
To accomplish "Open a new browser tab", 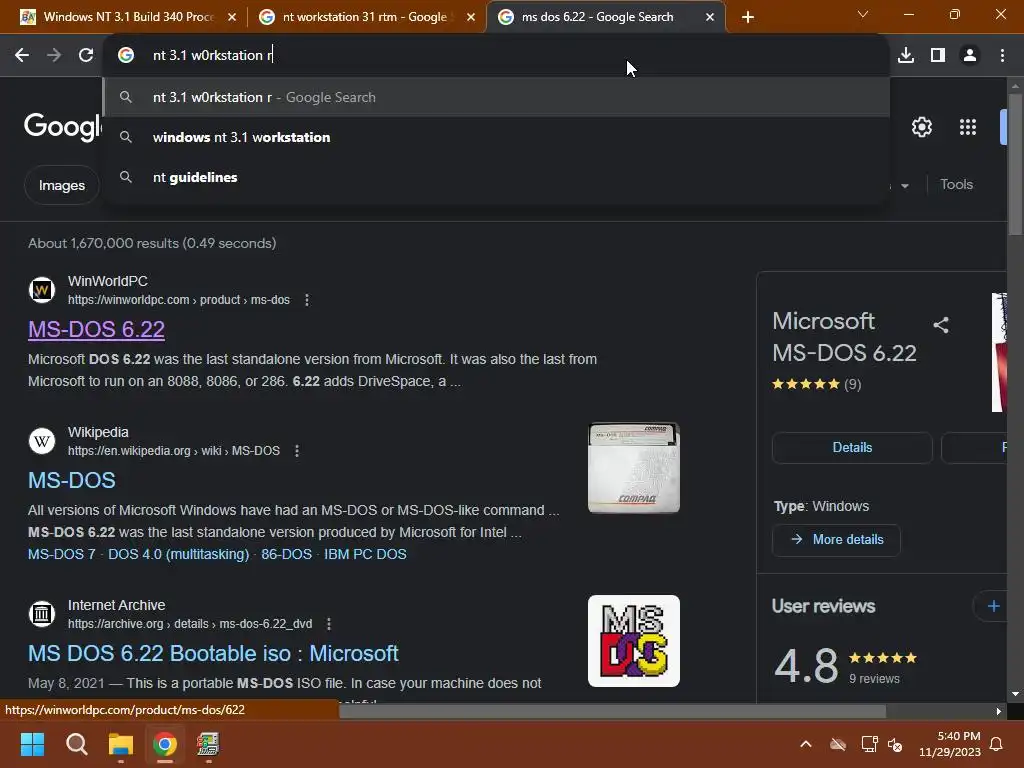I will pyautogui.click(x=748, y=17).
